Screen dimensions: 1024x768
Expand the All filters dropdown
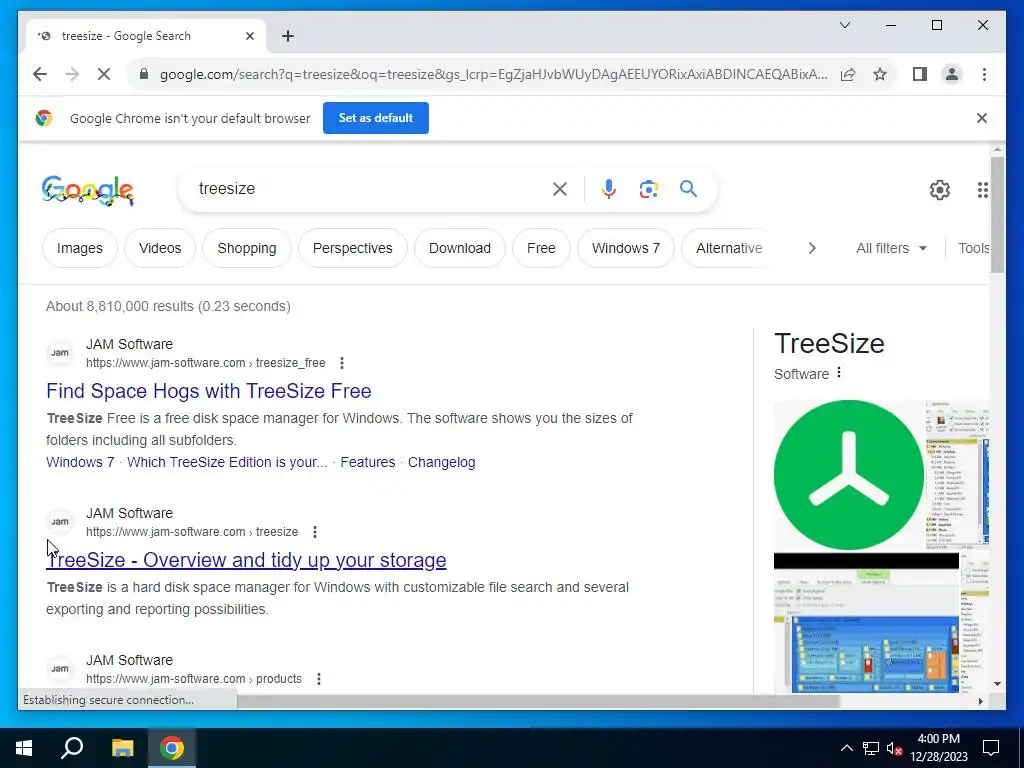tap(891, 248)
